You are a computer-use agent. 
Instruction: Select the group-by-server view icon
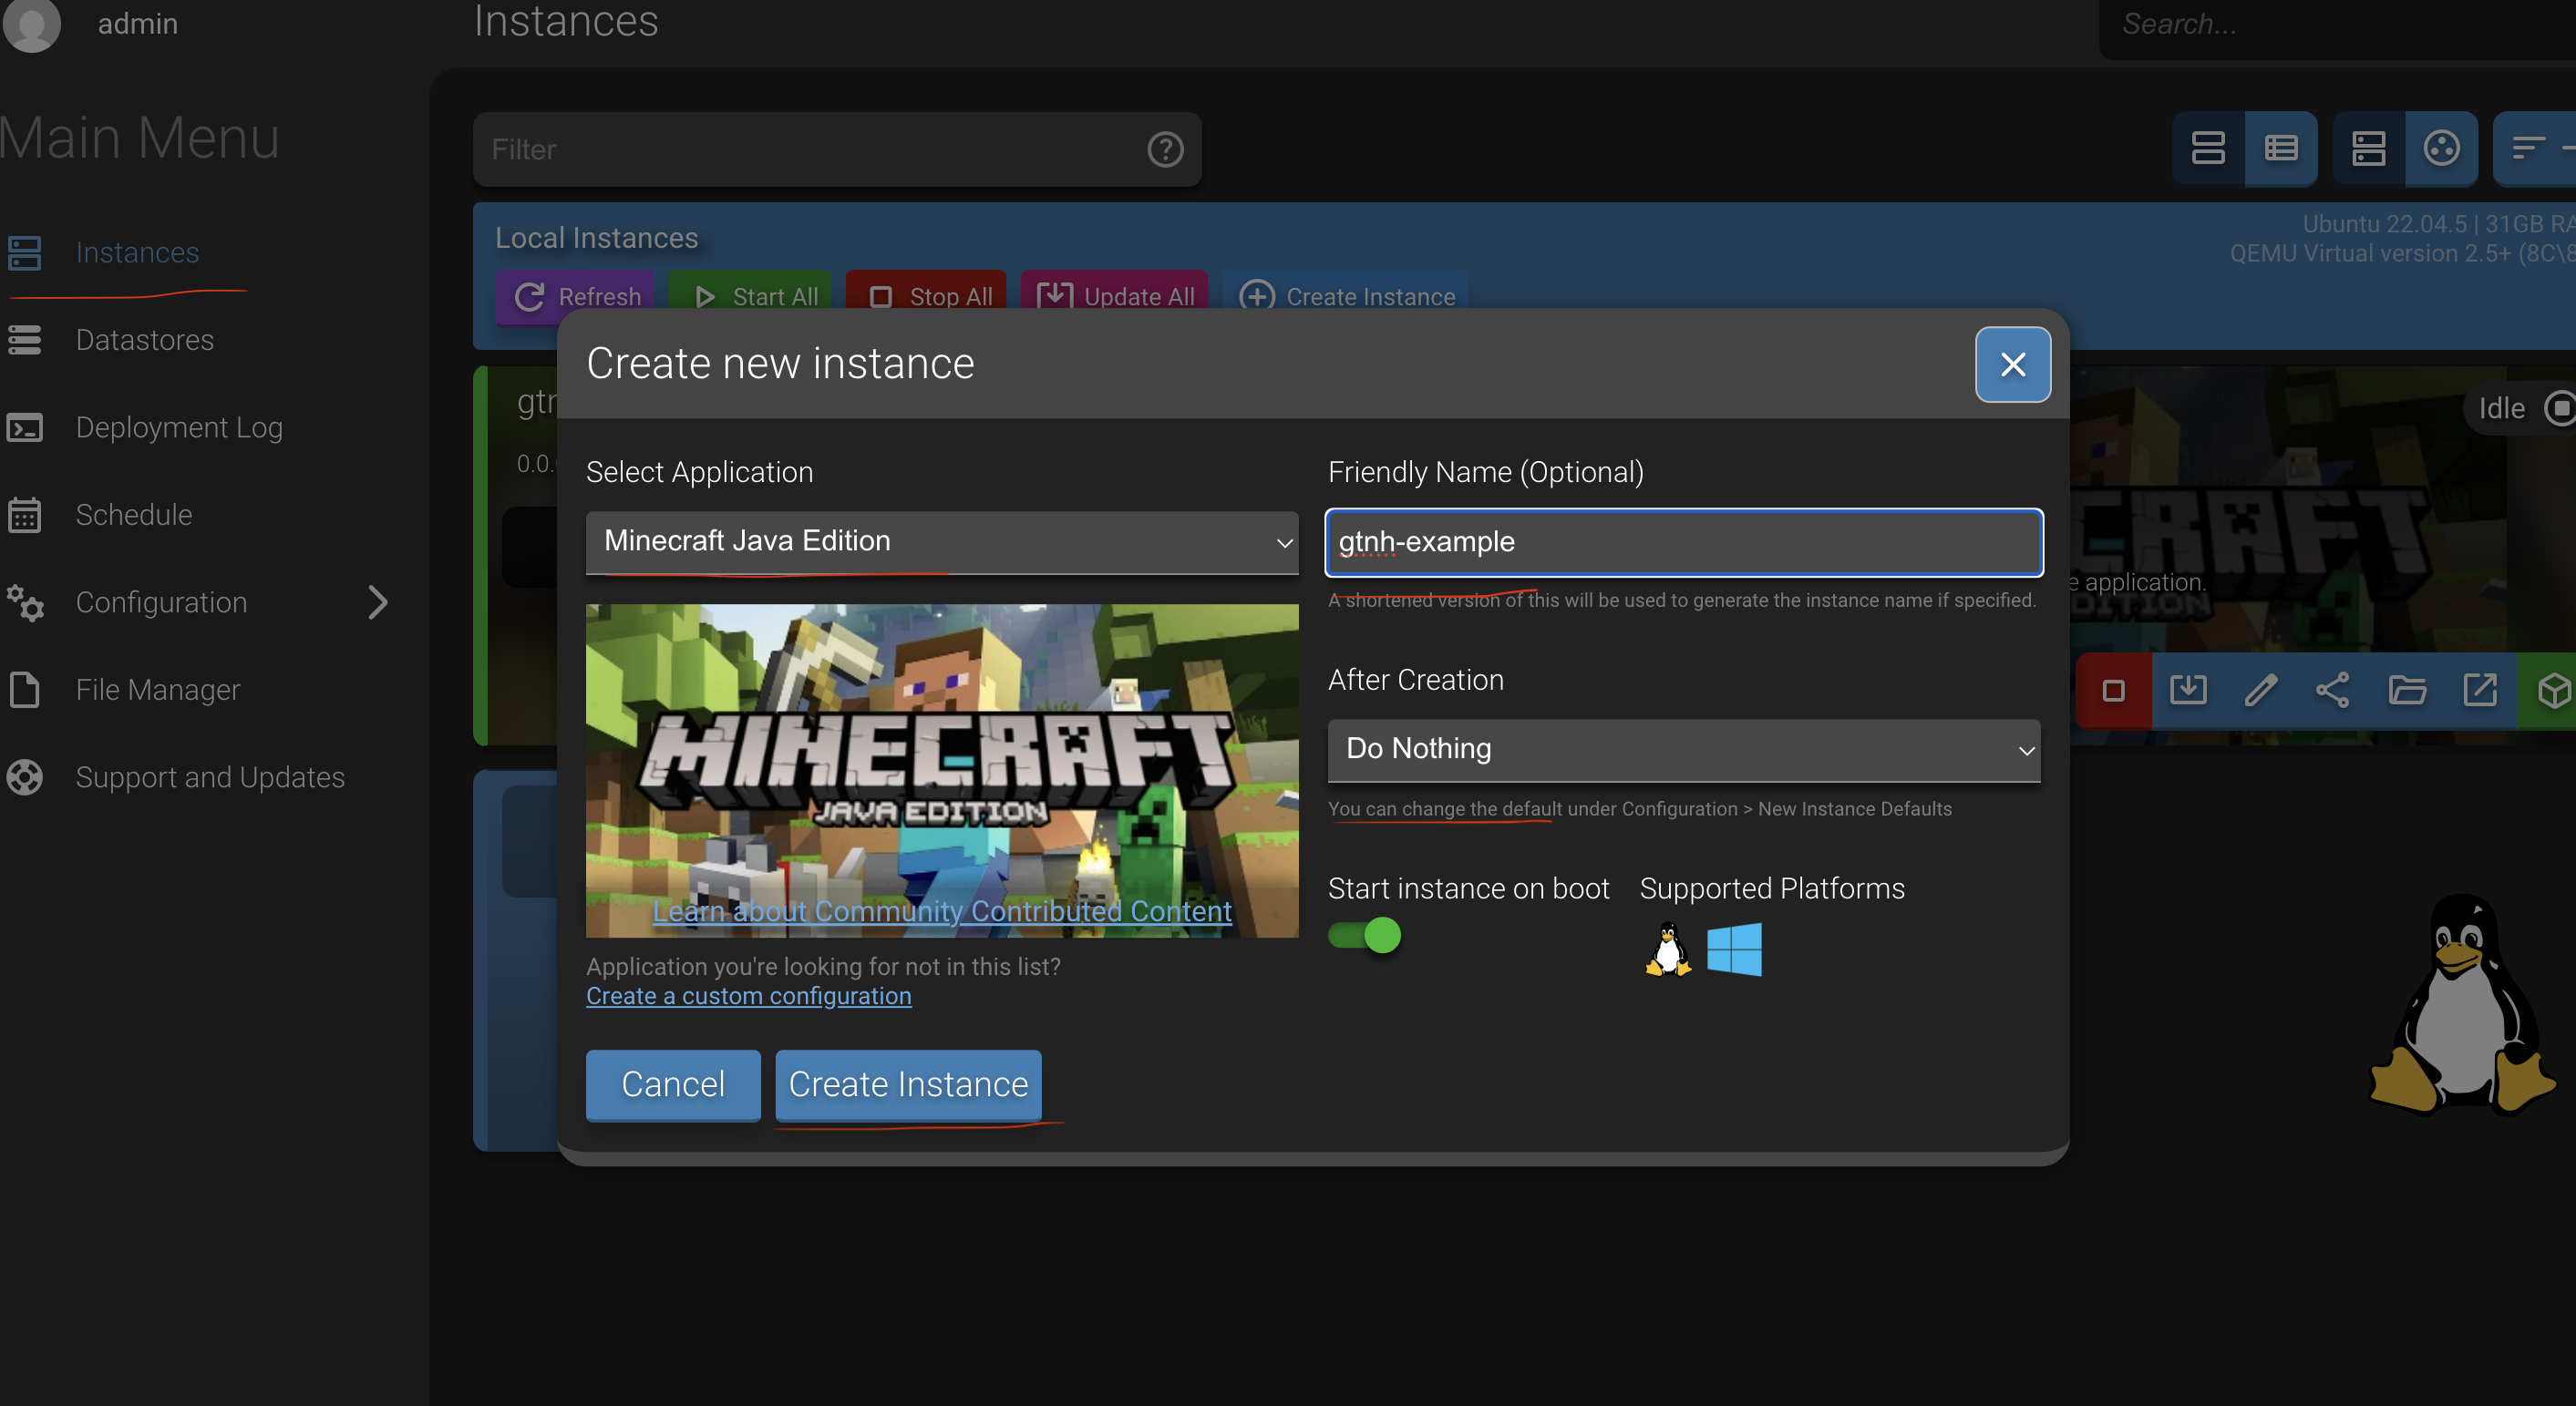(x=2368, y=149)
